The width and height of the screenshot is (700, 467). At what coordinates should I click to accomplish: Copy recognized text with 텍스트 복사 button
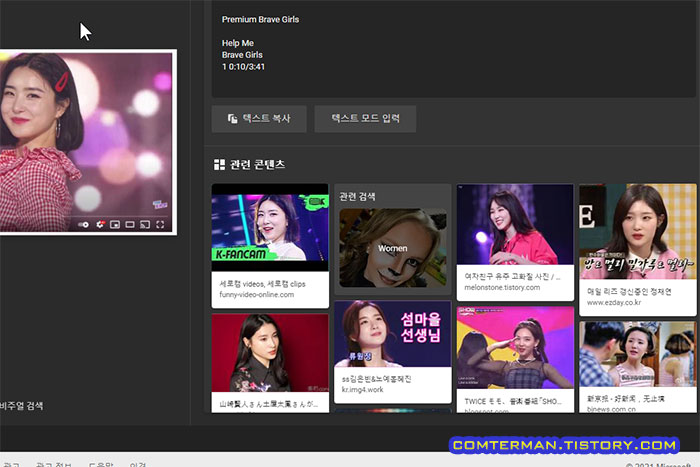point(259,119)
